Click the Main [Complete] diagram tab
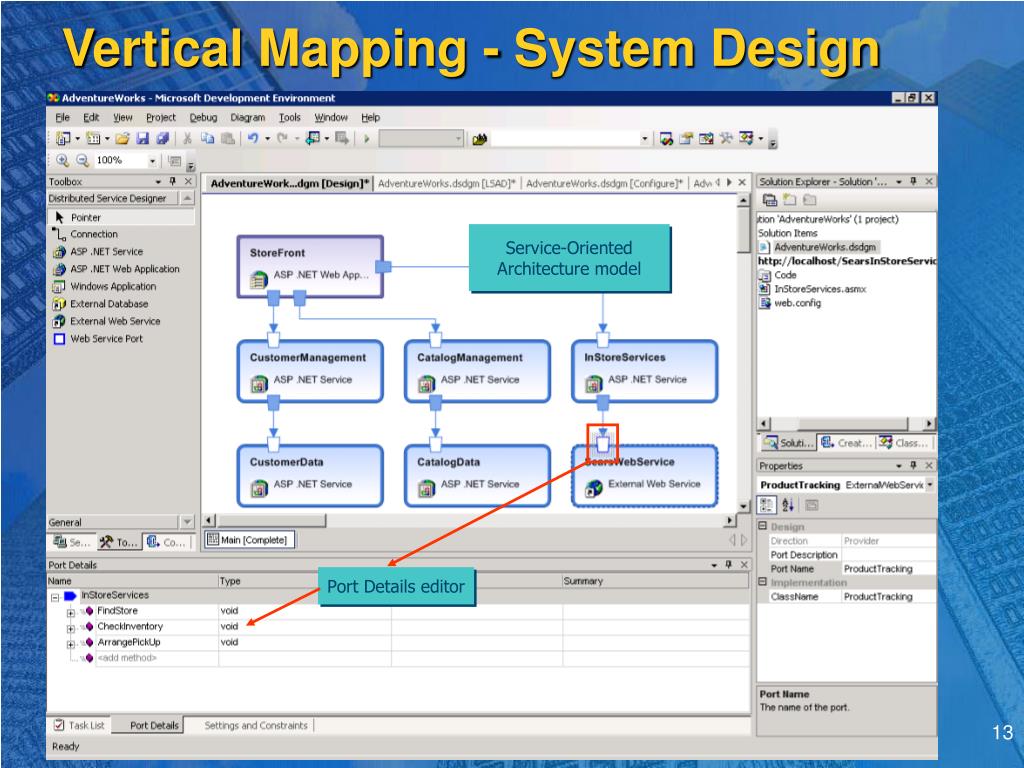Viewport: 1024px width, 768px height. (x=248, y=540)
